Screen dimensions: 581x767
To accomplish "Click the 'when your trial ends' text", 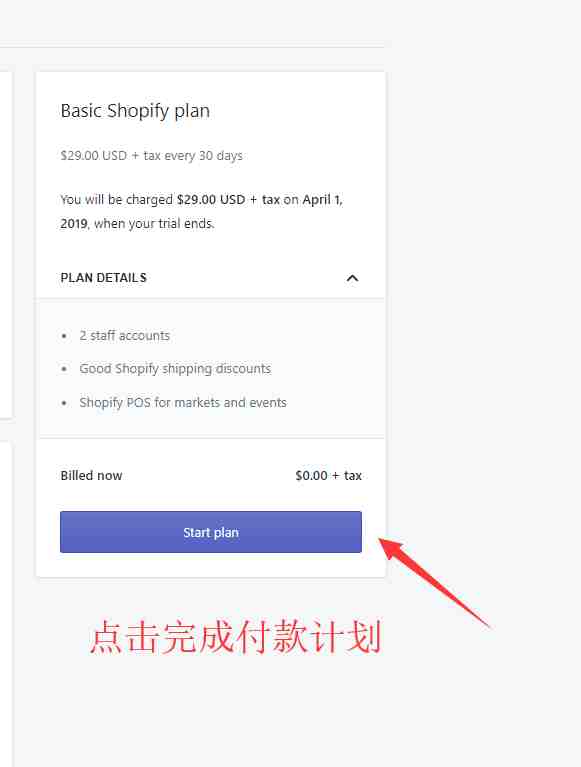I will tap(154, 224).
